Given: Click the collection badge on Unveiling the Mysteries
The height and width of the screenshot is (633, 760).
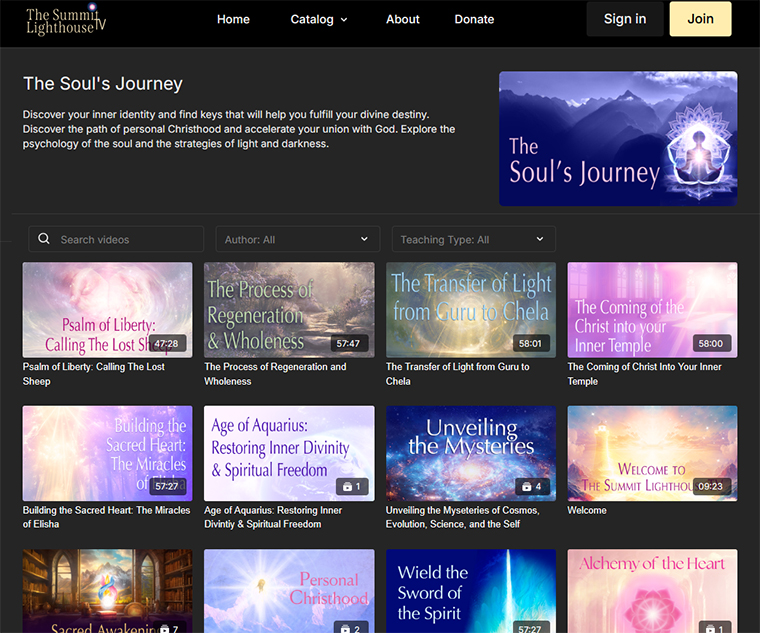Looking at the screenshot, I should point(532,486).
